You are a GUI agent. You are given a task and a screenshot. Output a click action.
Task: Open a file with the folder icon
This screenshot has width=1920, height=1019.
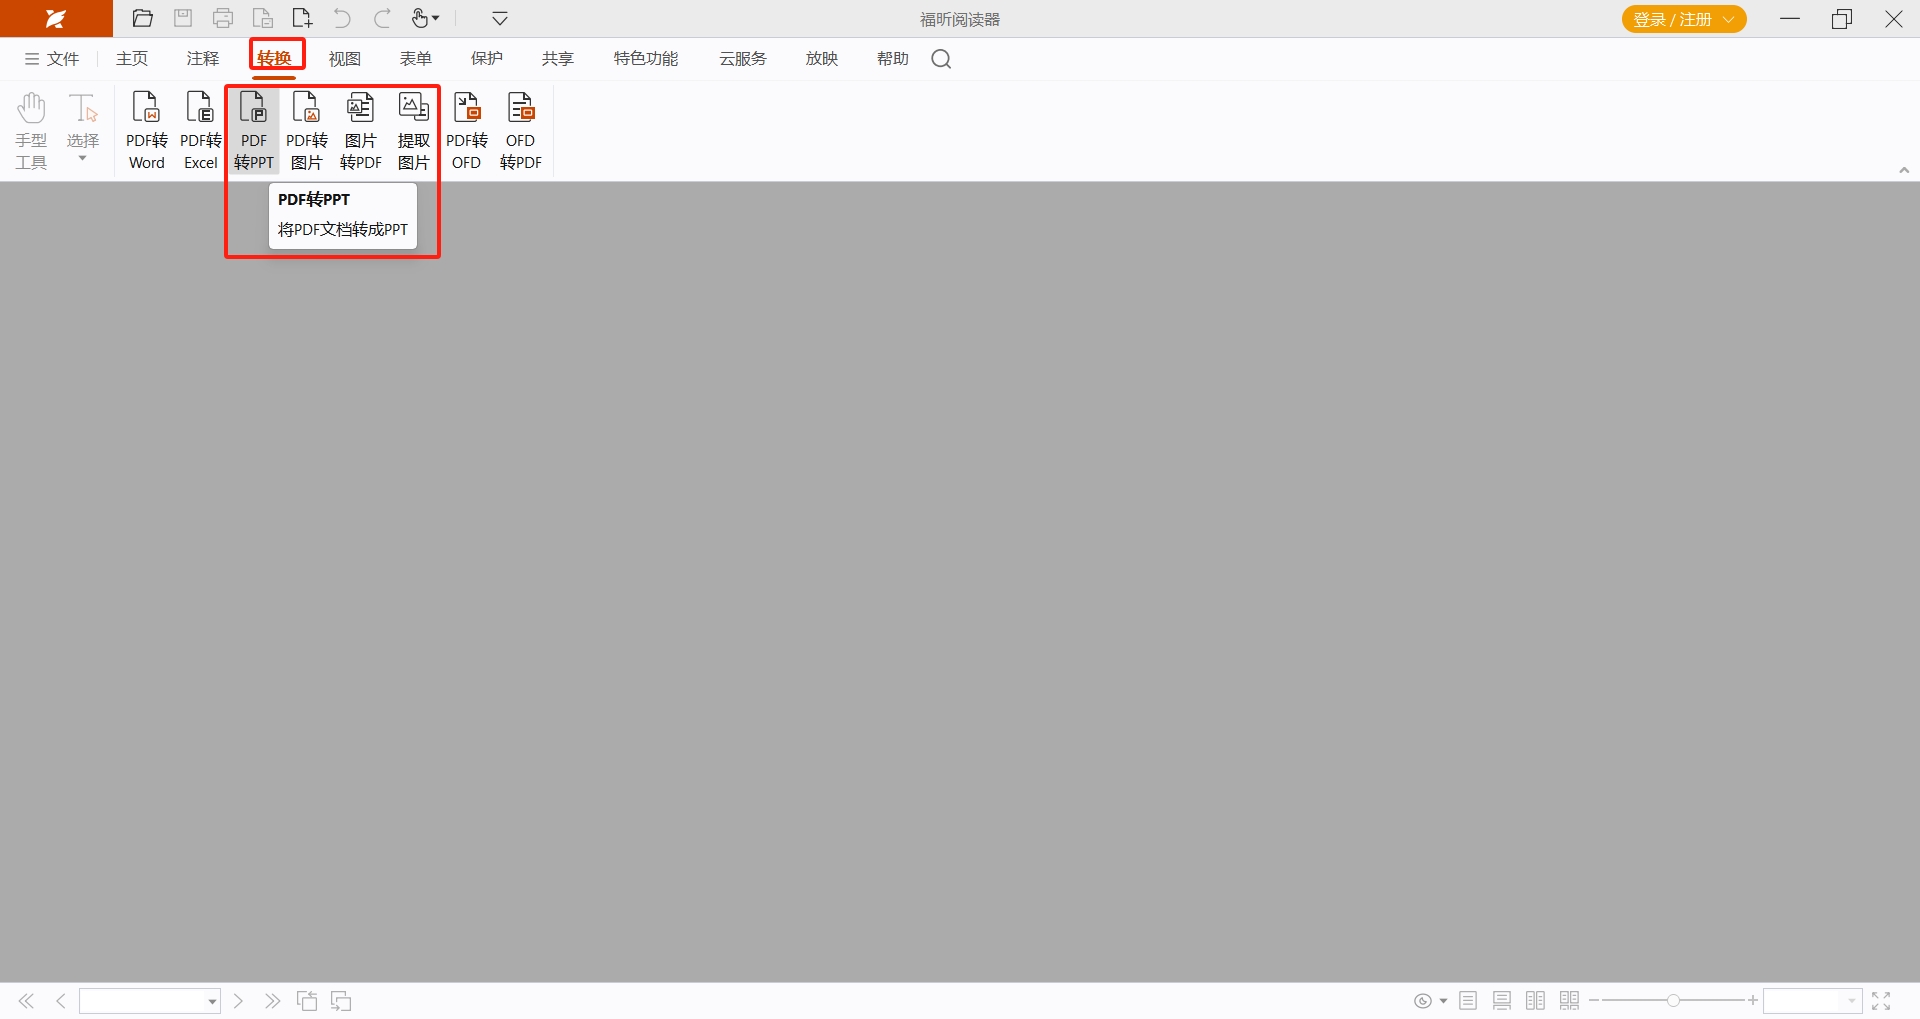coord(143,19)
